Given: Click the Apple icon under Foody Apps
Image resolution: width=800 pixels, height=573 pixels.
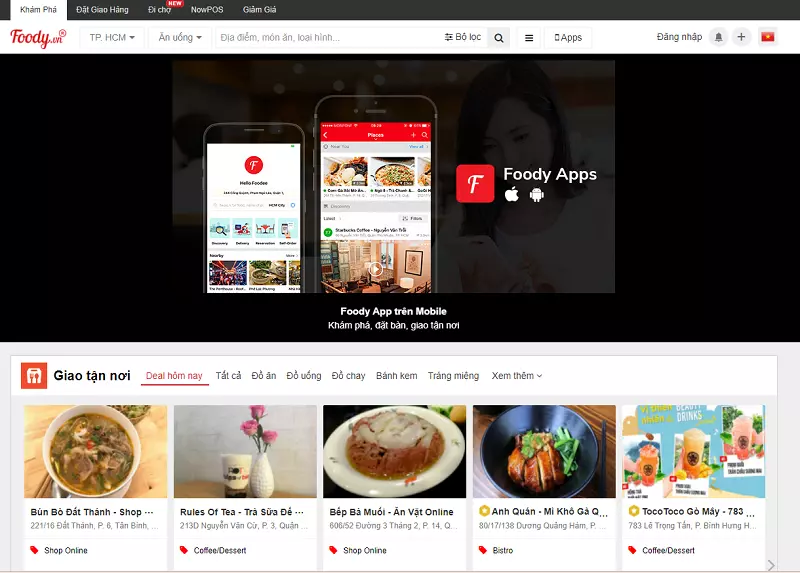Looking at the screenshot, I should [512, 194].
